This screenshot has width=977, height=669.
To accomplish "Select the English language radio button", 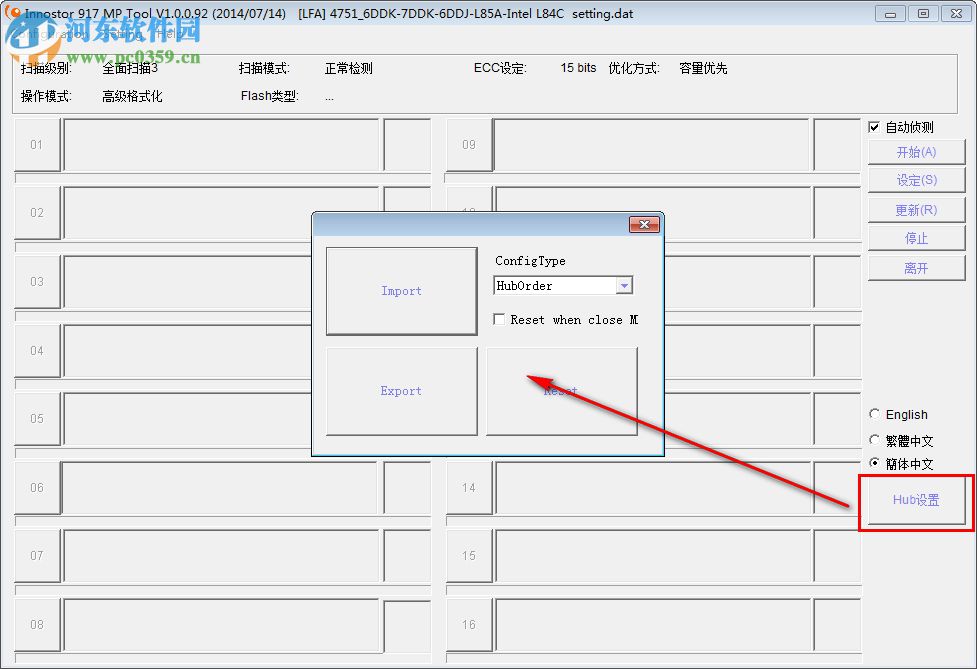I will (874, 414).
